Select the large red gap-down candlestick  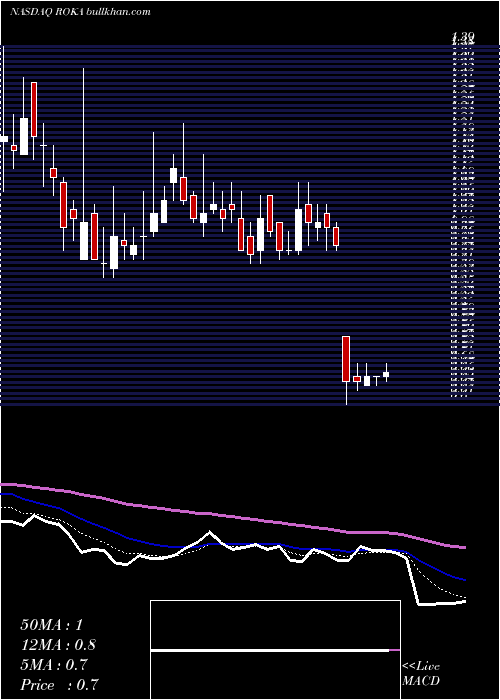pos(346,359)
